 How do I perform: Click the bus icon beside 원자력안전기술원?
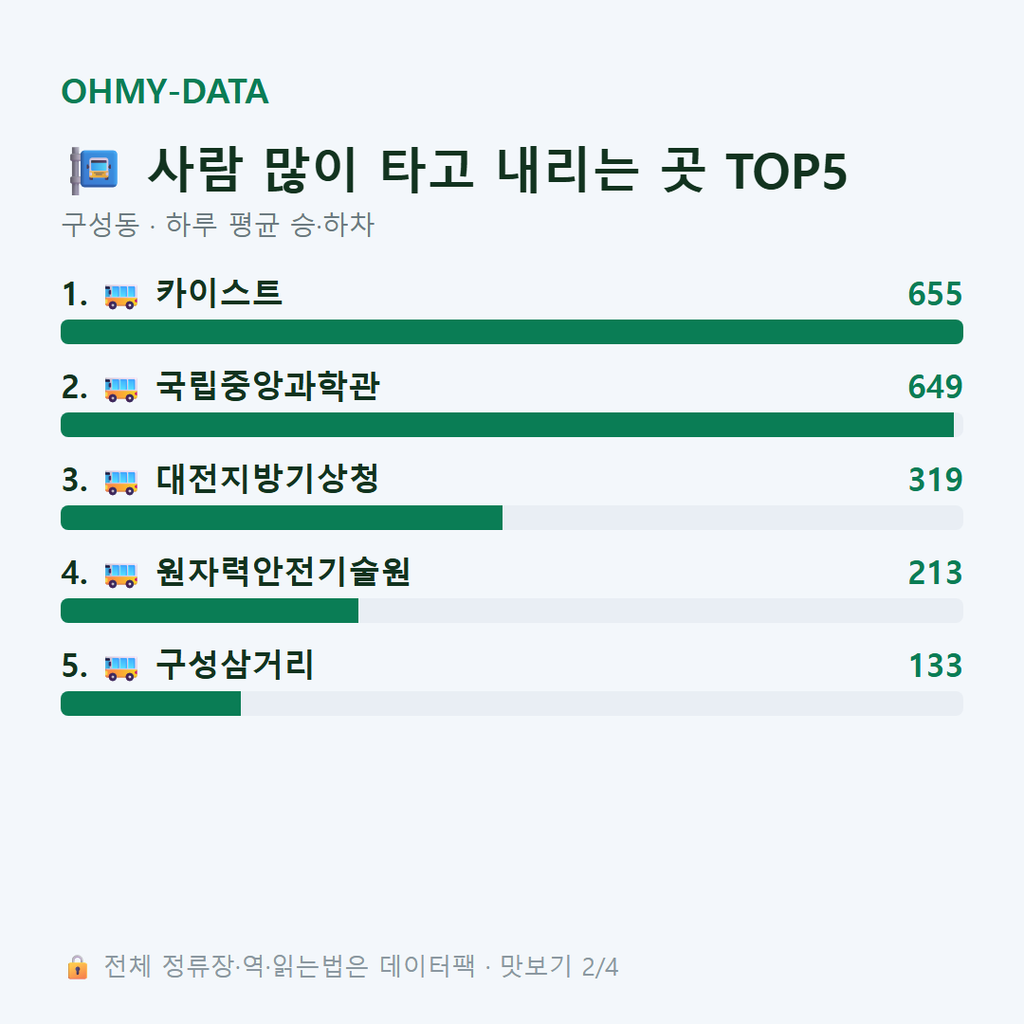[121, 575]
